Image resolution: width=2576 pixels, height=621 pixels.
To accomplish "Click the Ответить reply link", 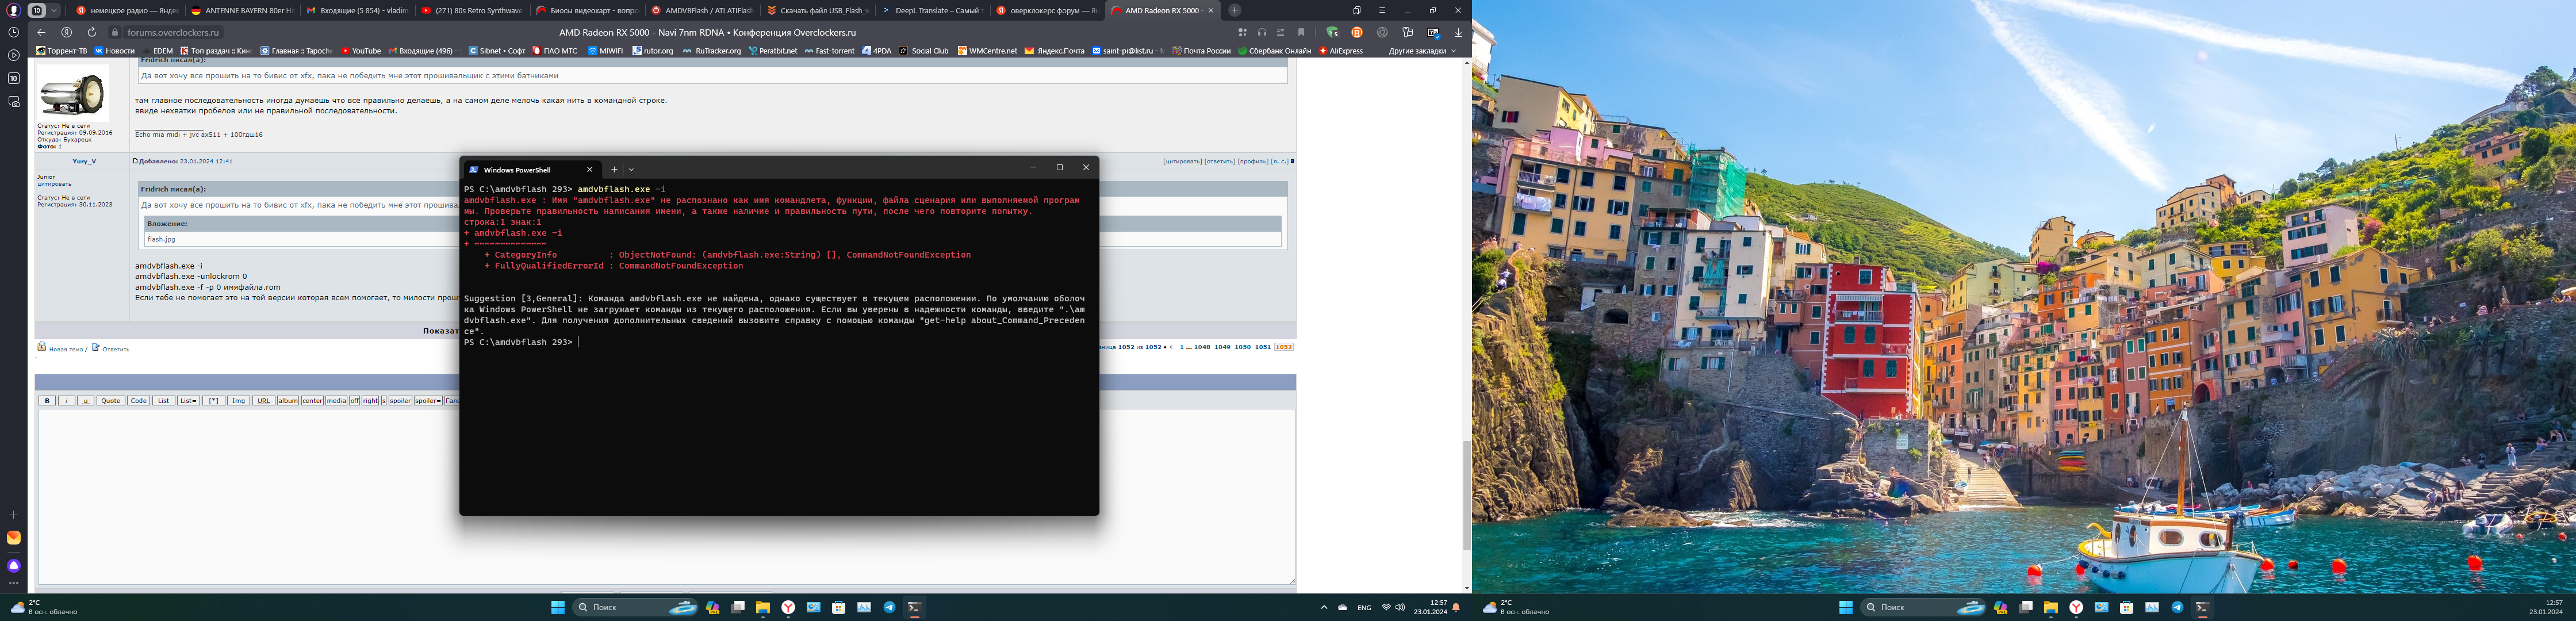I will 115,349.
